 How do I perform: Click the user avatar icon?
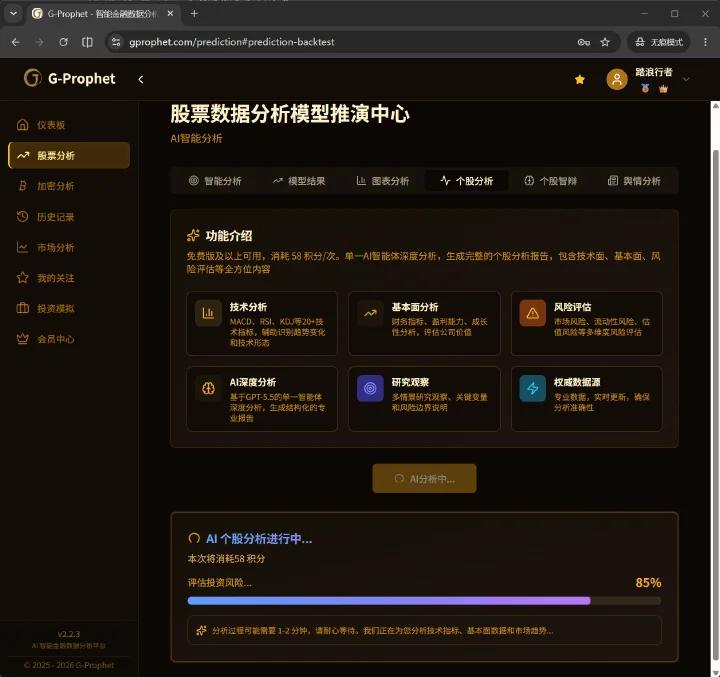[617, 79]
